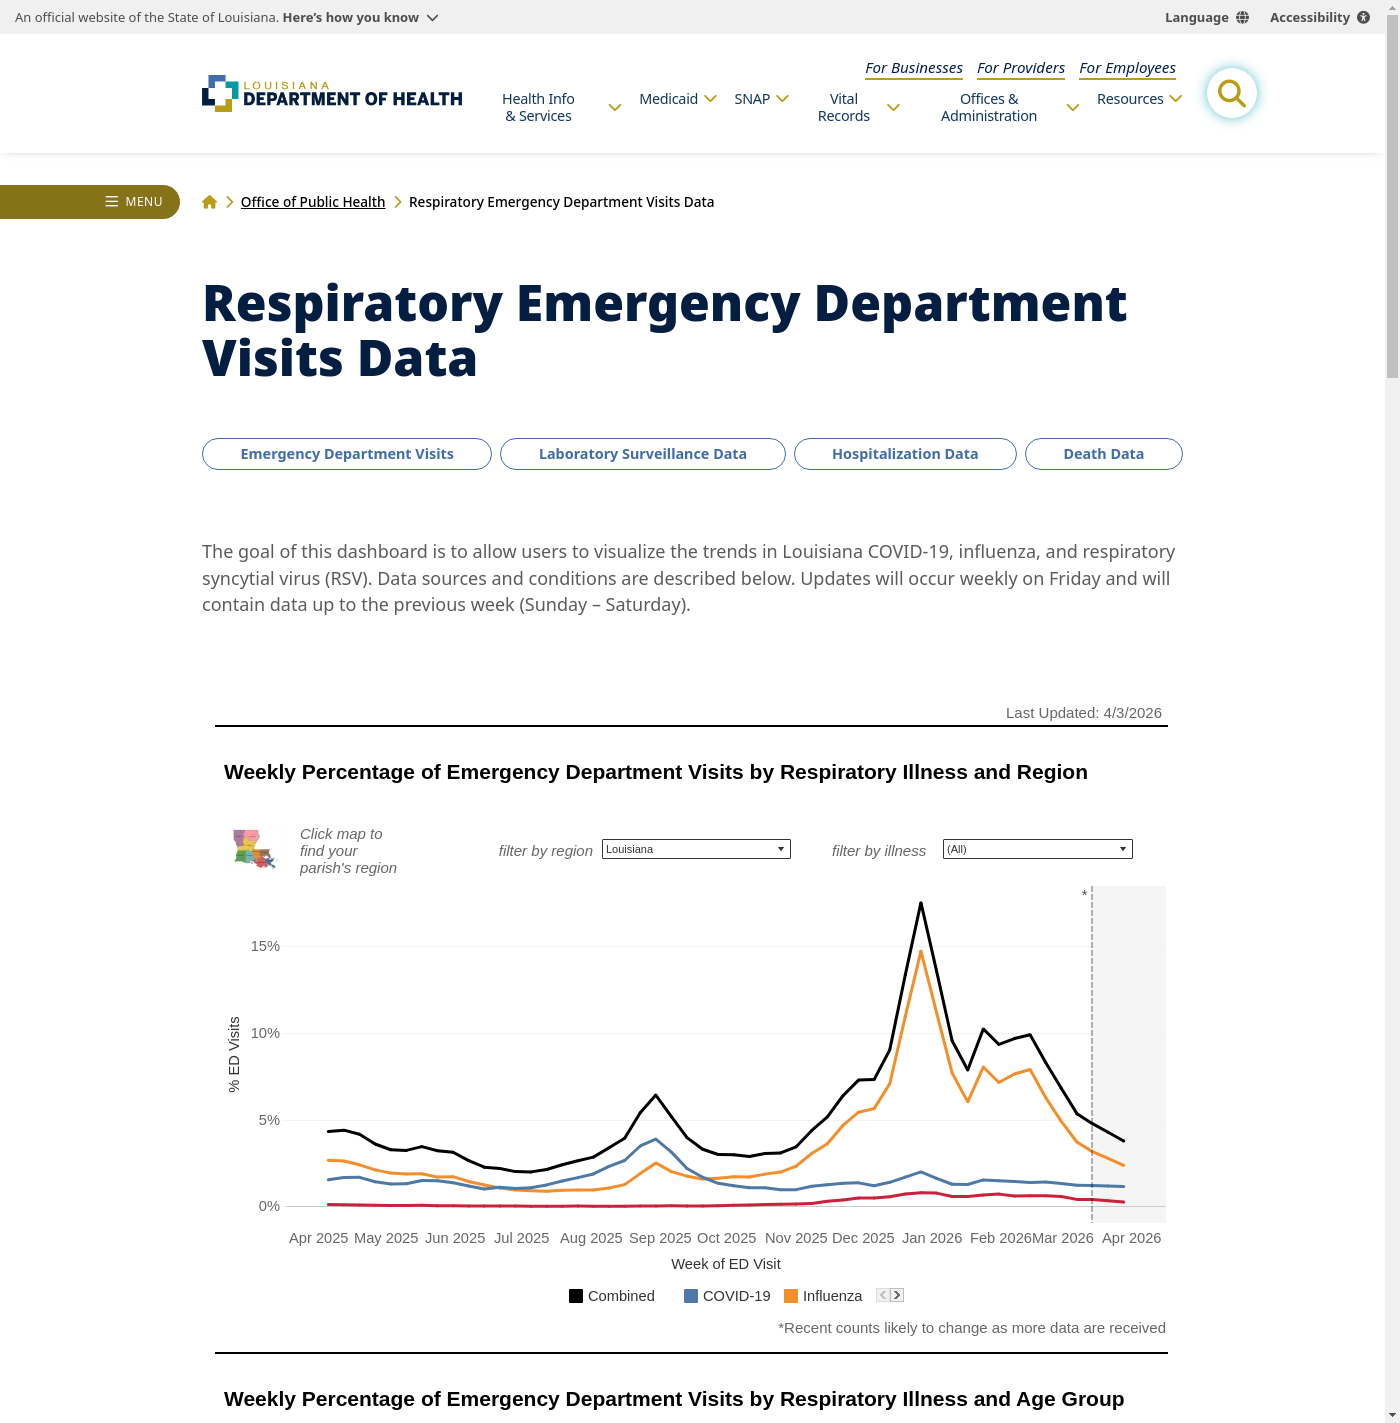Click the legend next arrow
The image size is (1400, 1423).
(897, 1295)
